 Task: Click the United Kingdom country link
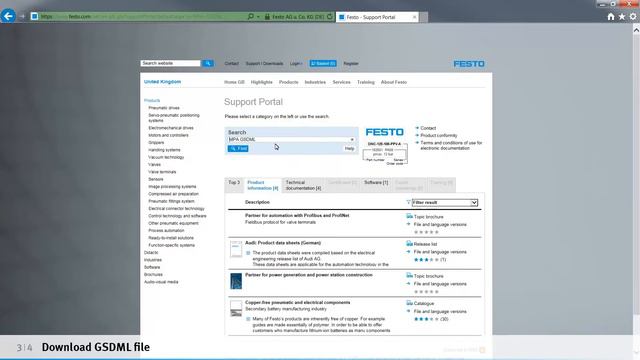[x=162, y=82]
